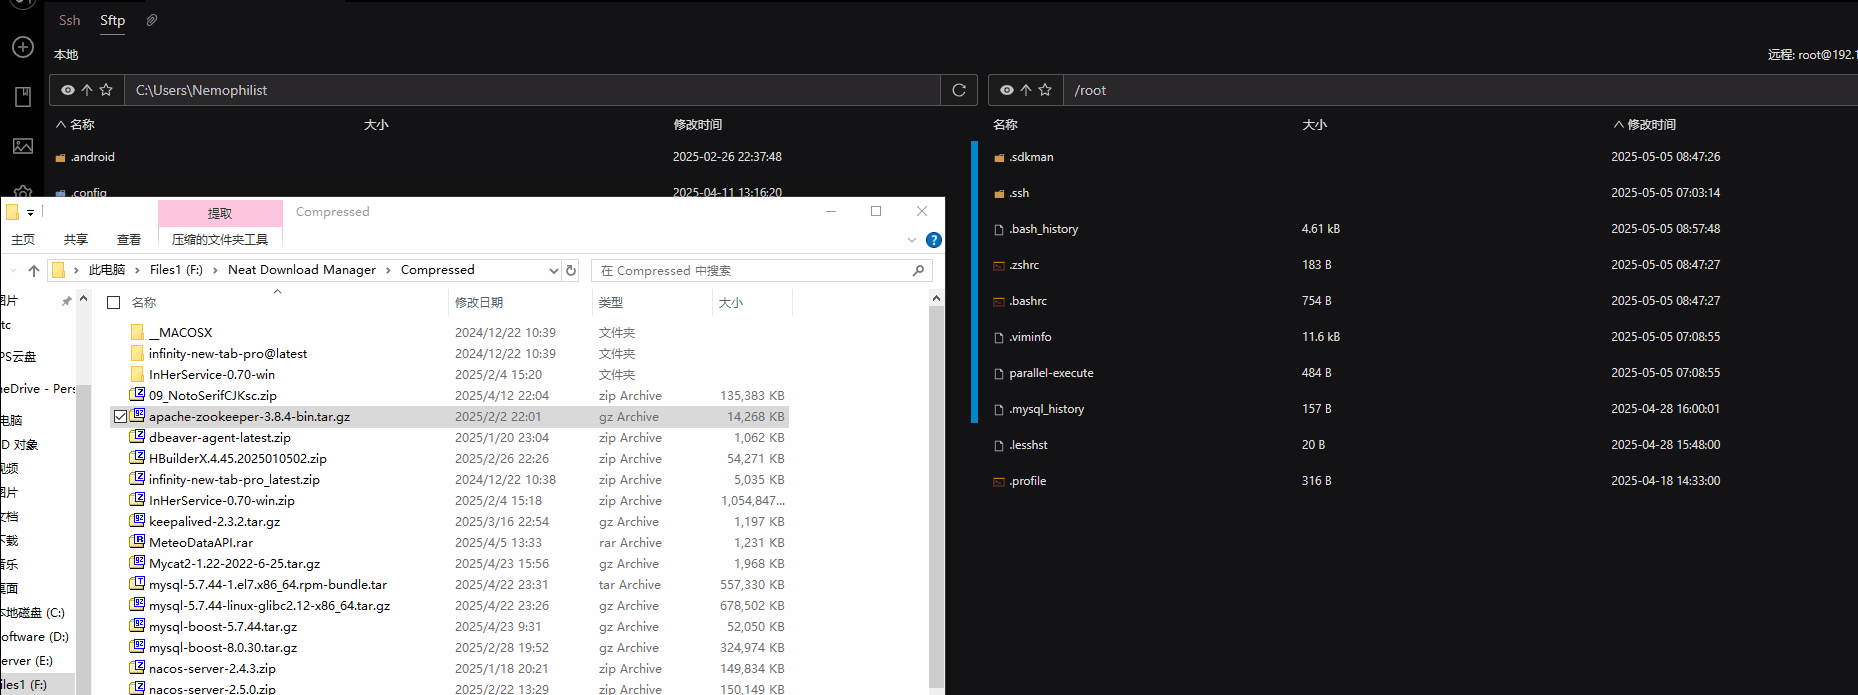The width and height of the screenshot is (1858, 695).
Task: Click the Explorer help question mark icon
Action: tap(933, 240)
